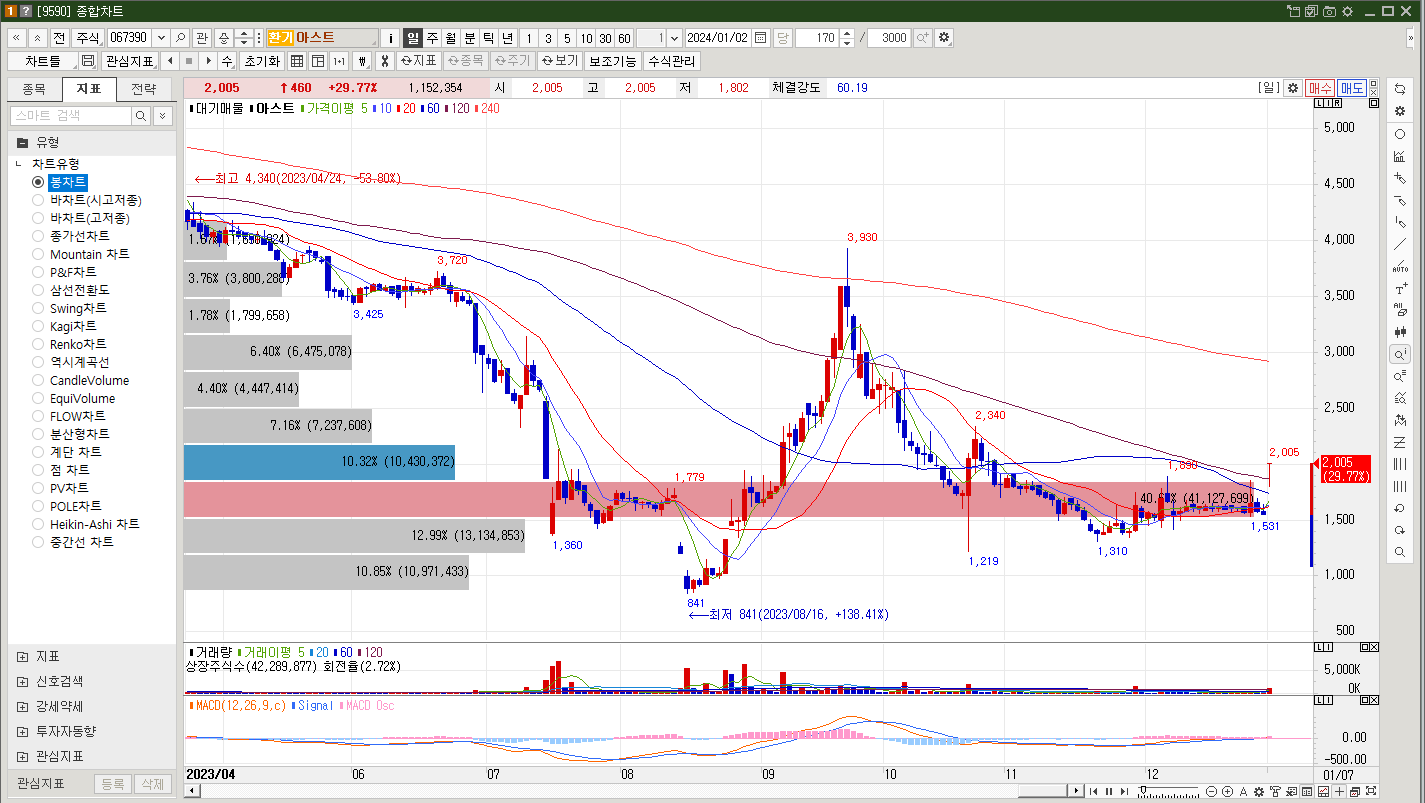The width and height of the screenshot is (1425, 803).
Task: Expand the 투자자동향 section
Action: tap(22, 731)
